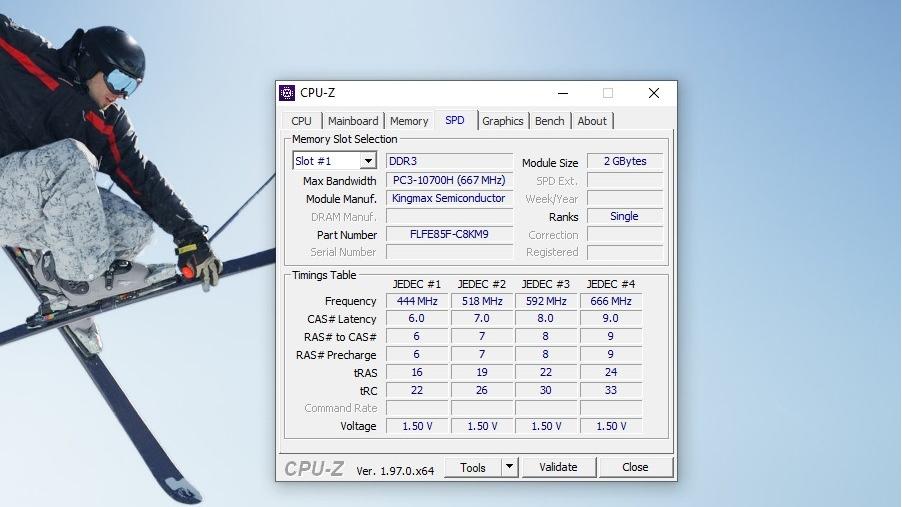Select the JEDEC #4 frequency 666 MHz cell

[x=611, y=301]
